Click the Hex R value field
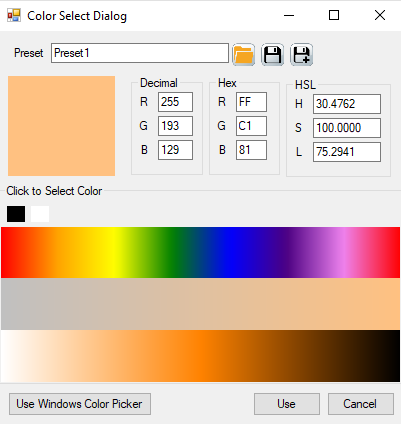This screenshot has width=401, height=424. pos(251,102)
